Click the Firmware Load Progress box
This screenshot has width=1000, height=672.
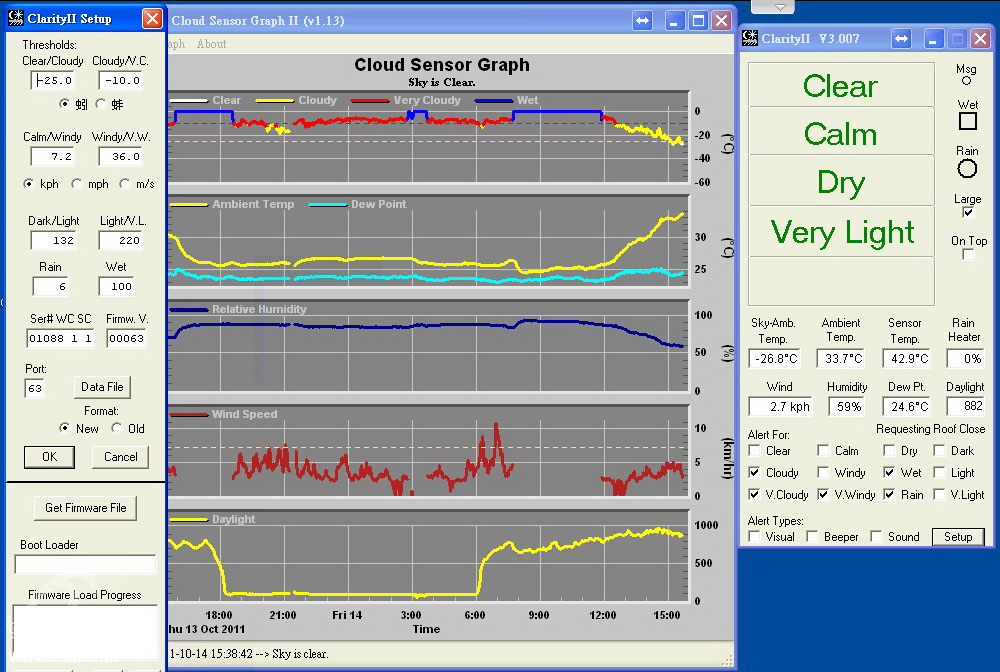[85, 632]
